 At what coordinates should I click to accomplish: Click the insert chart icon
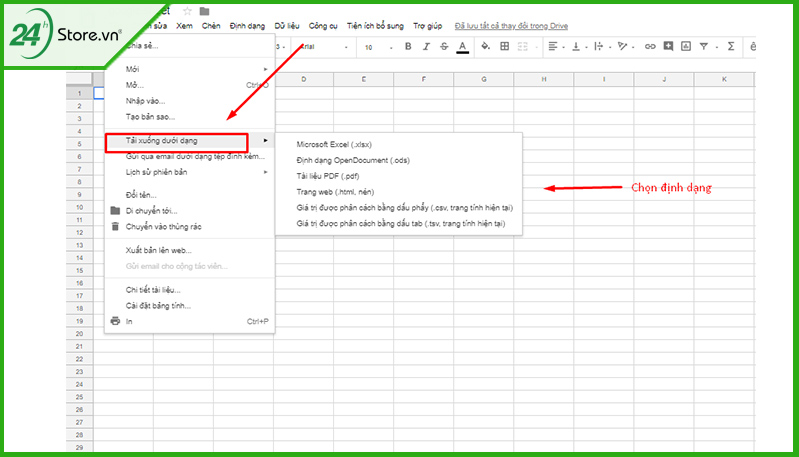click(686, 46)
